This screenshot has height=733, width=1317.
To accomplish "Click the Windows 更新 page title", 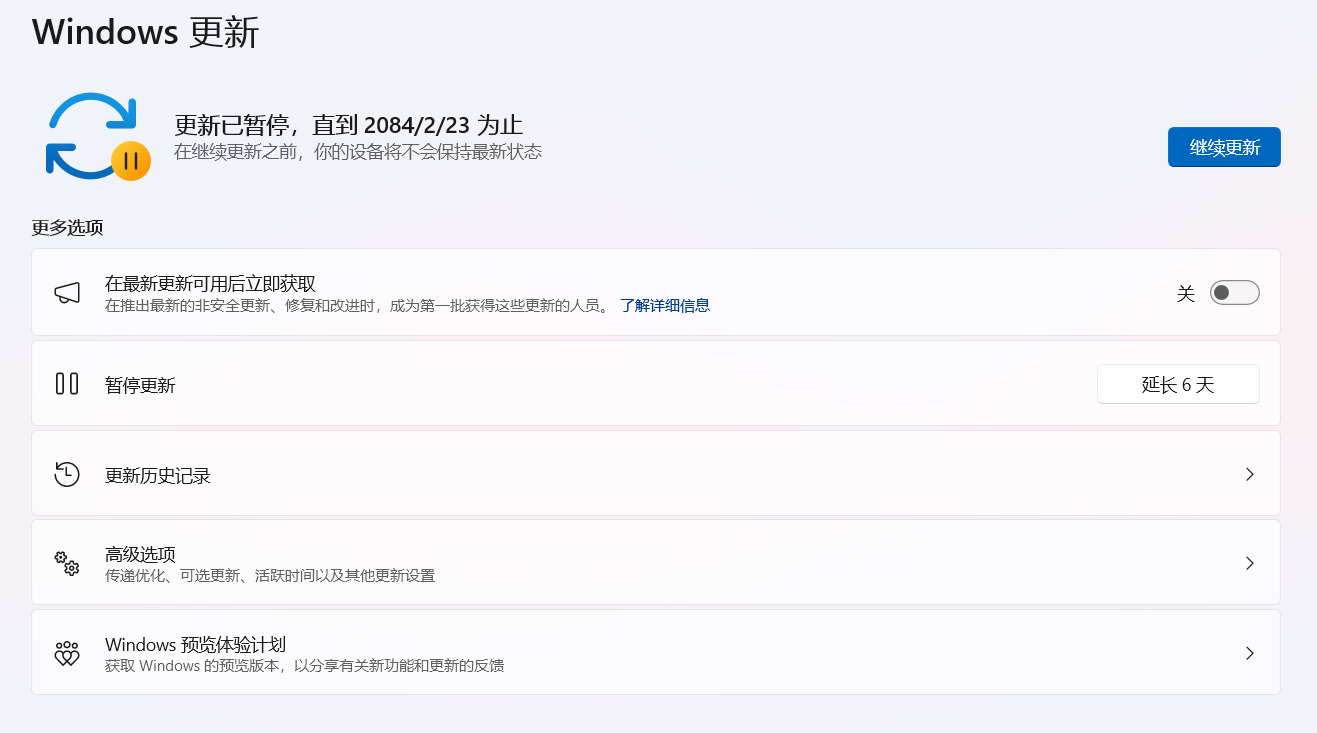I will point(146,32).
